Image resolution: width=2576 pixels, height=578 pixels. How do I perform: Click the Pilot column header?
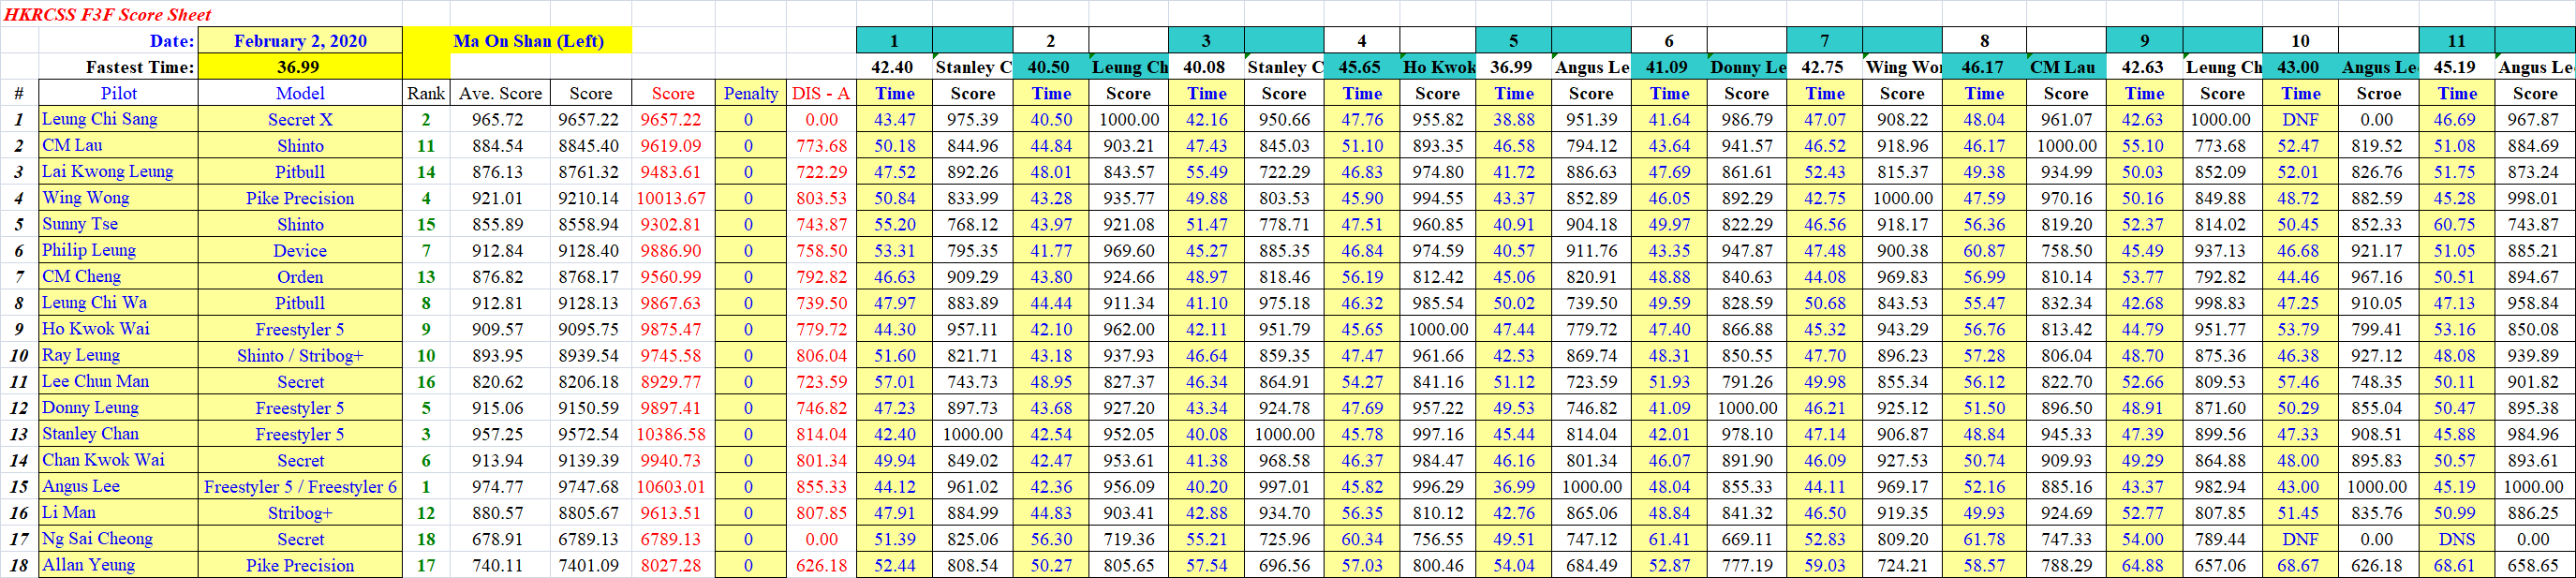tap(119, 93)
